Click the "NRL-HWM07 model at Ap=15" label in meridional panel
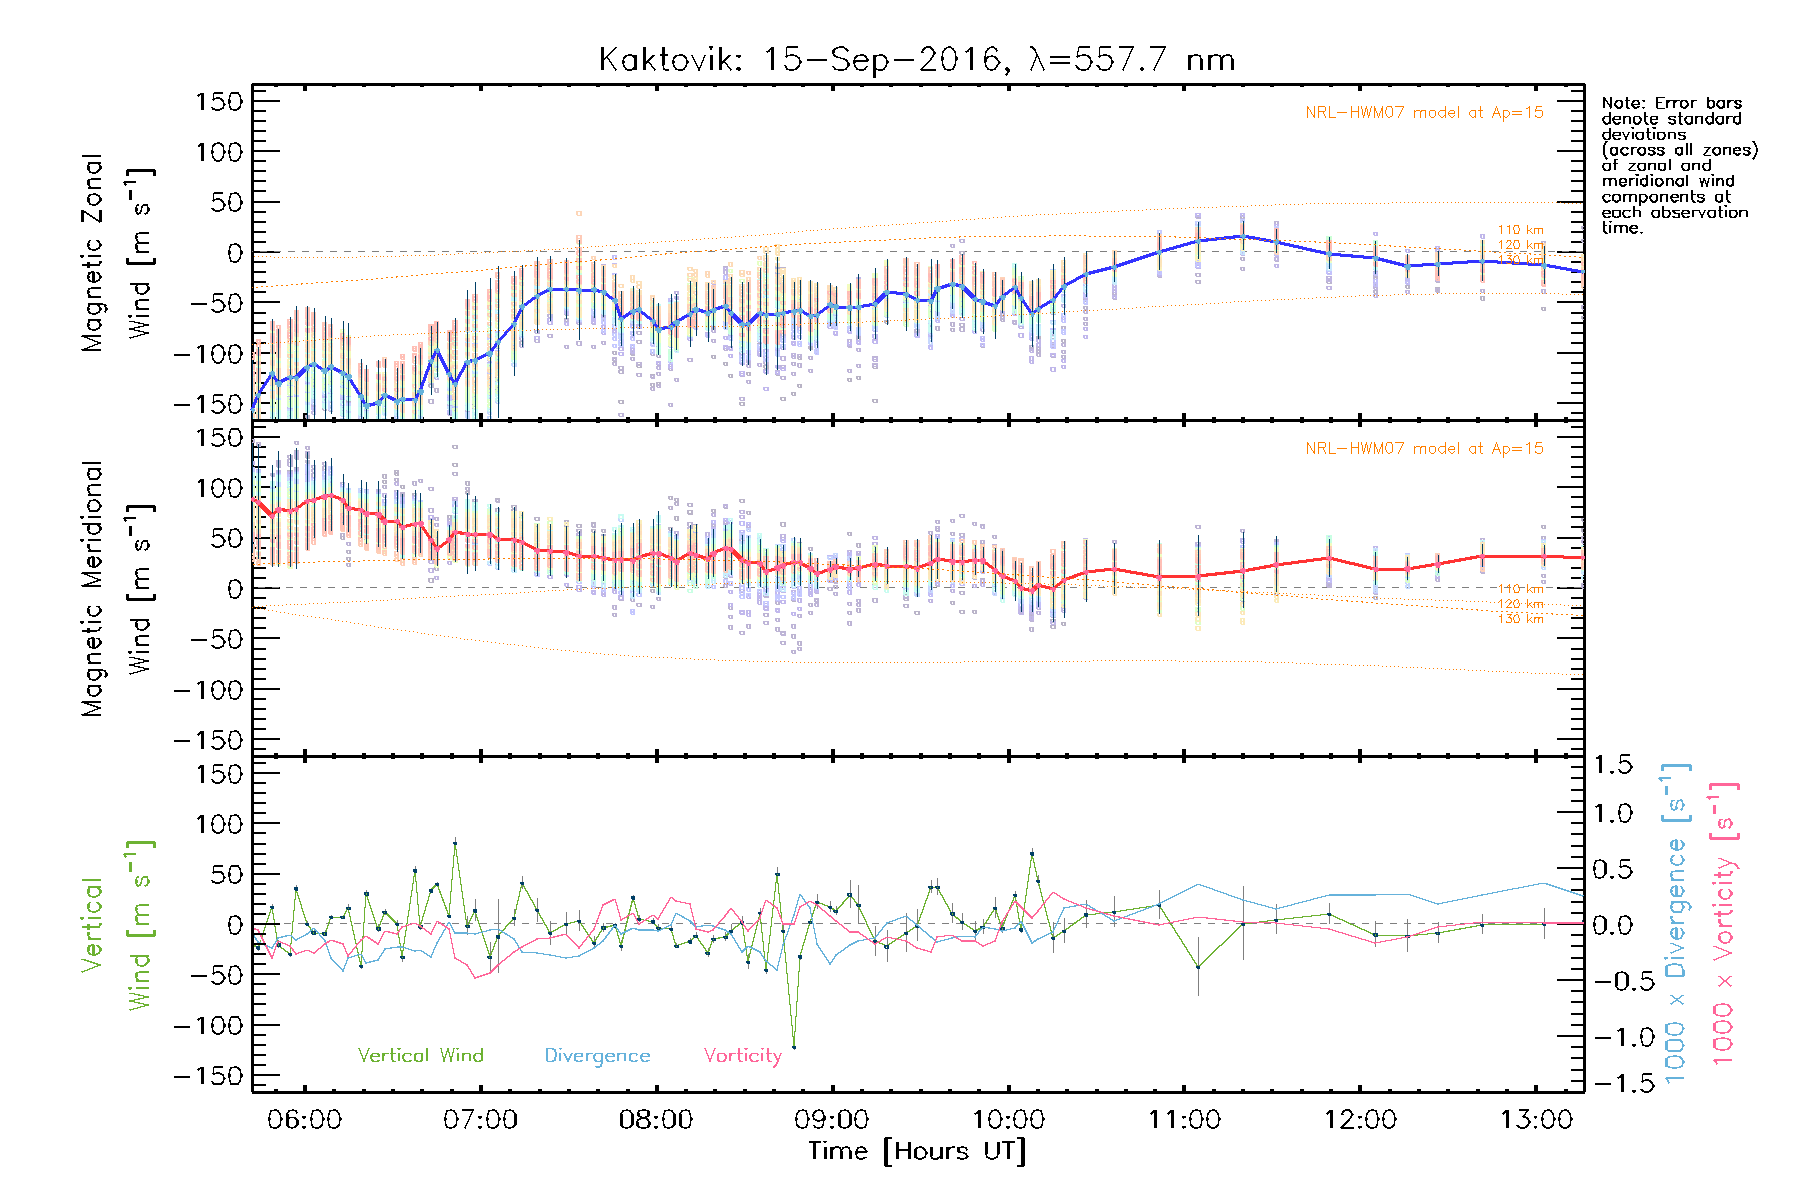This screenshot has height=1200, width=1800. pos(1424,448)
